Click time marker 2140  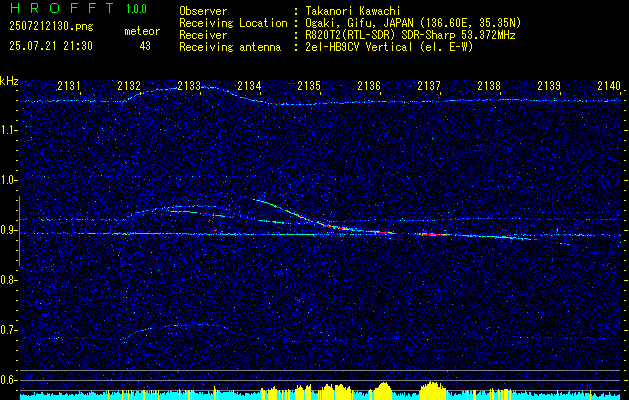tap(609, 85)
